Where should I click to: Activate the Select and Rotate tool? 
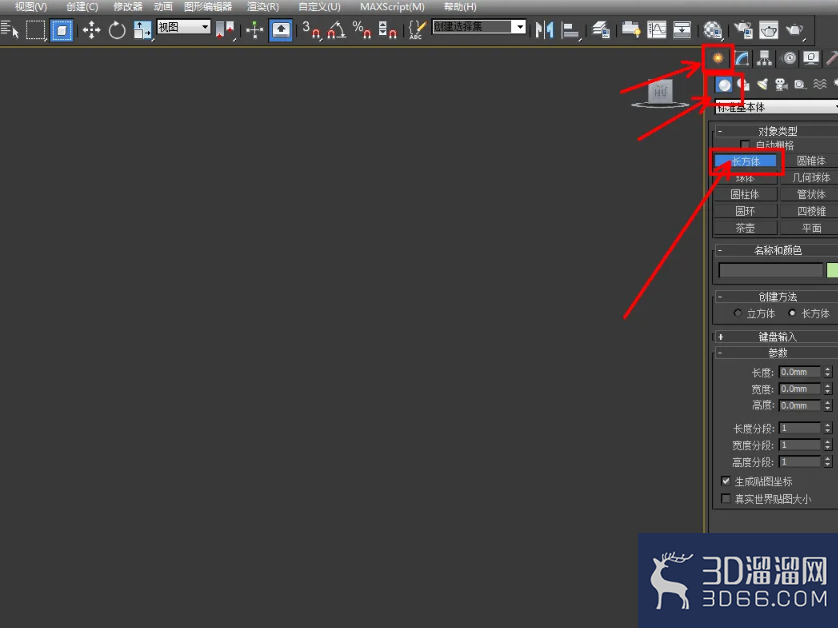(117, 30)
